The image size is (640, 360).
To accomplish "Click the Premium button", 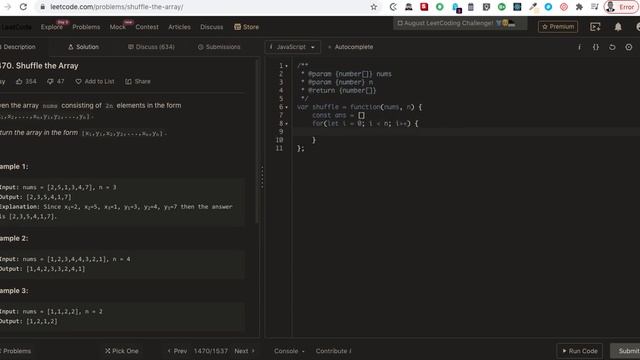I will pos(558,27).
